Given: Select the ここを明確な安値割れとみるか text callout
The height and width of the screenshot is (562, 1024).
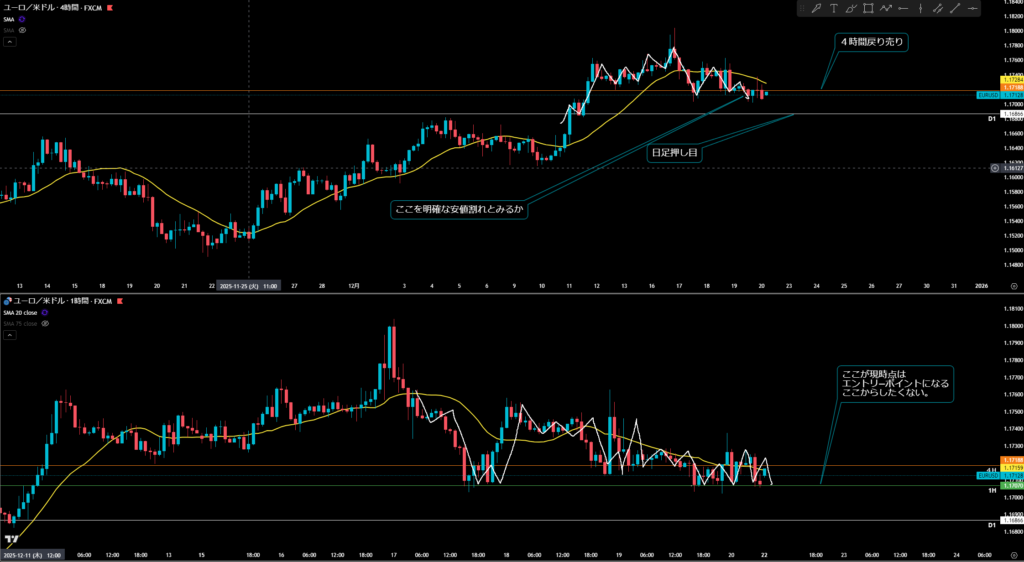Looking at the screenshot, I should 460,210.
